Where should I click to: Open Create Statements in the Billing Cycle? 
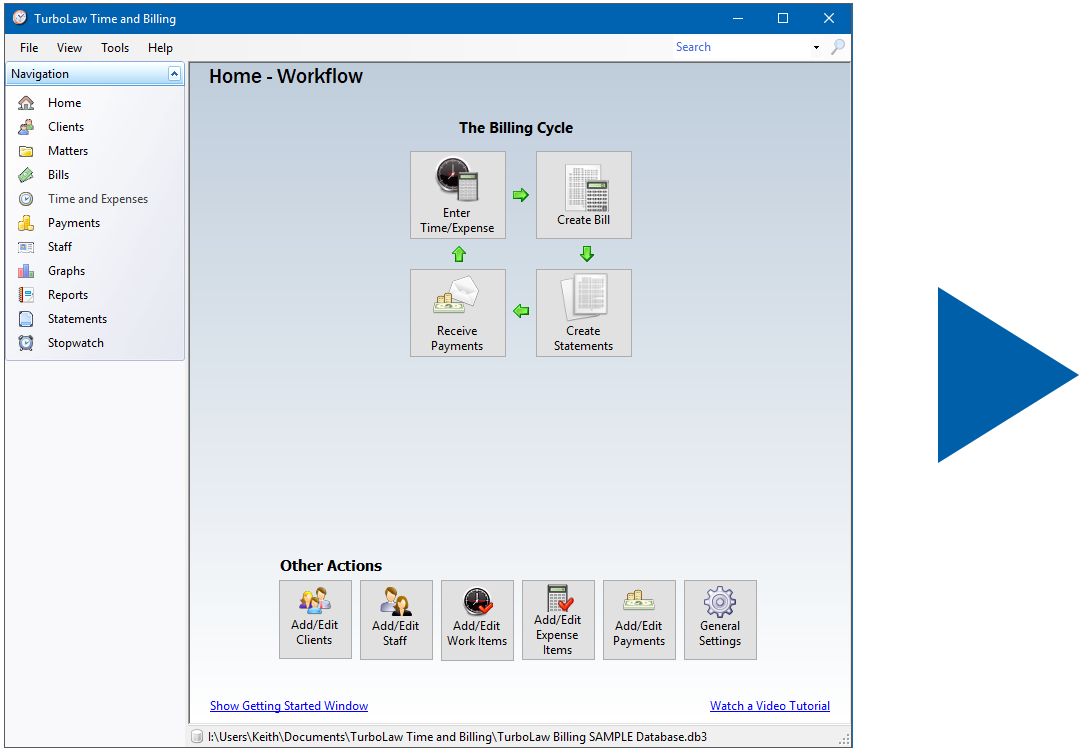click(x=584, y=313)
